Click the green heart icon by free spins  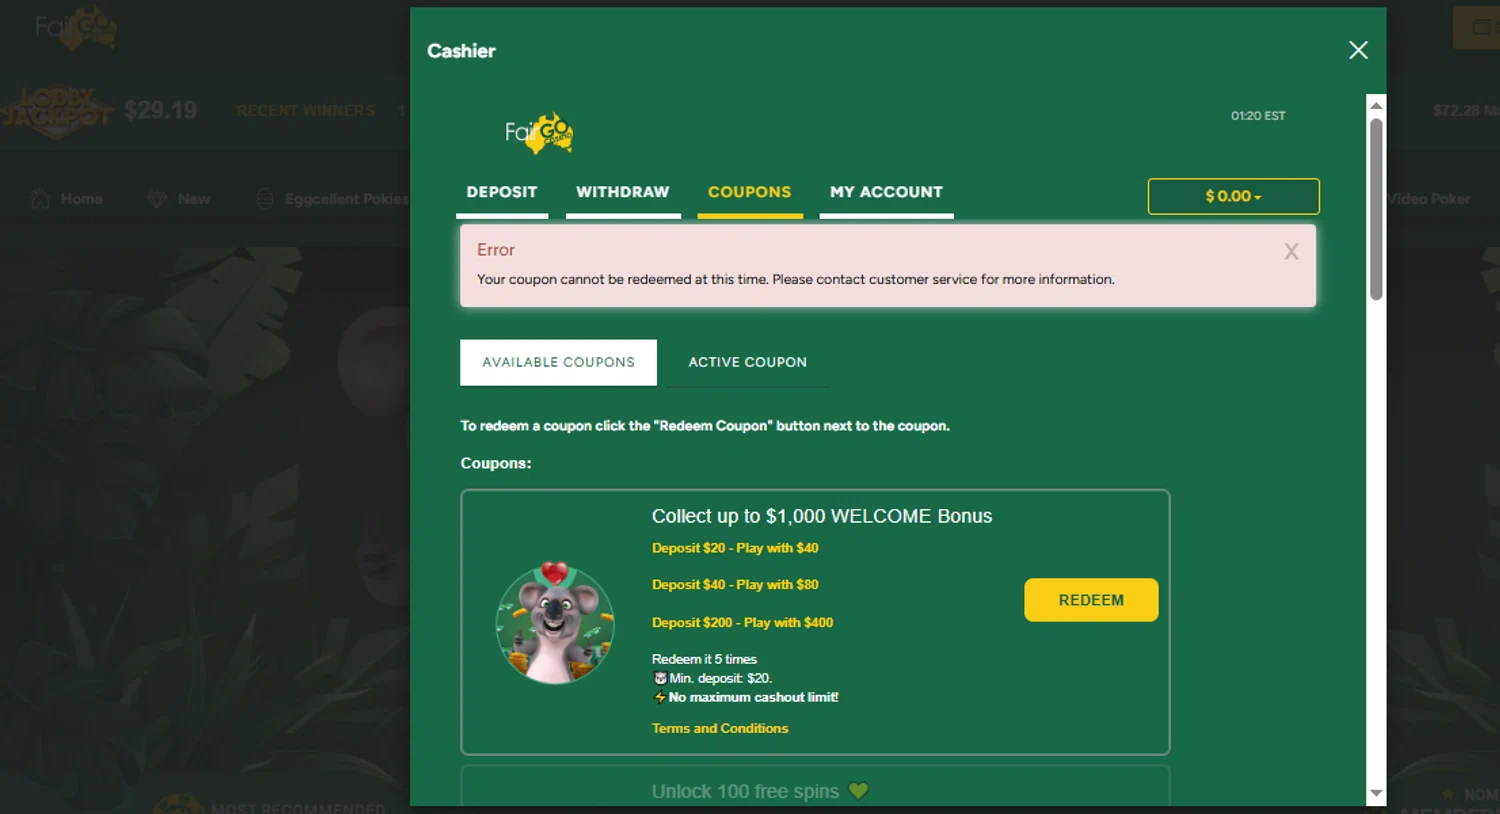point(858,791)
